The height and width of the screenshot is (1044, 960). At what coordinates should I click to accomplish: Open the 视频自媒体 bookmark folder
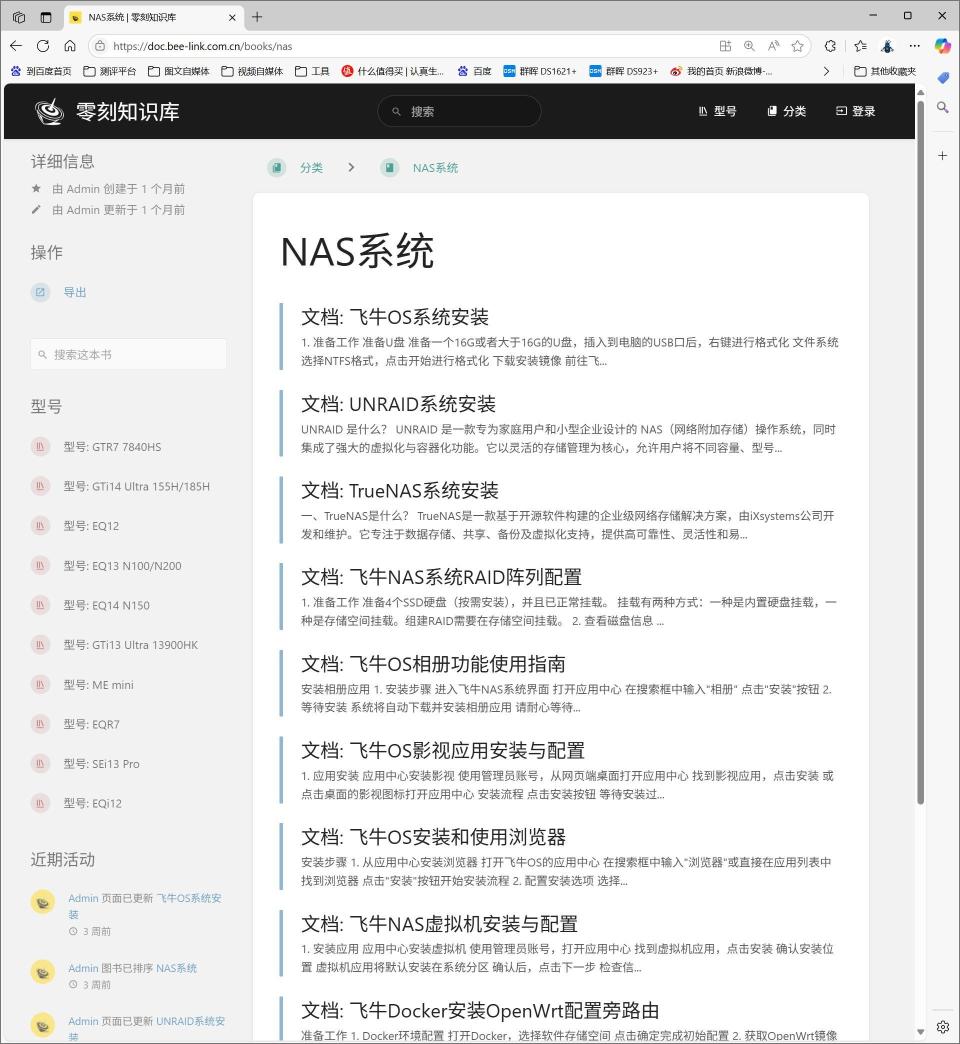point(252,71)
